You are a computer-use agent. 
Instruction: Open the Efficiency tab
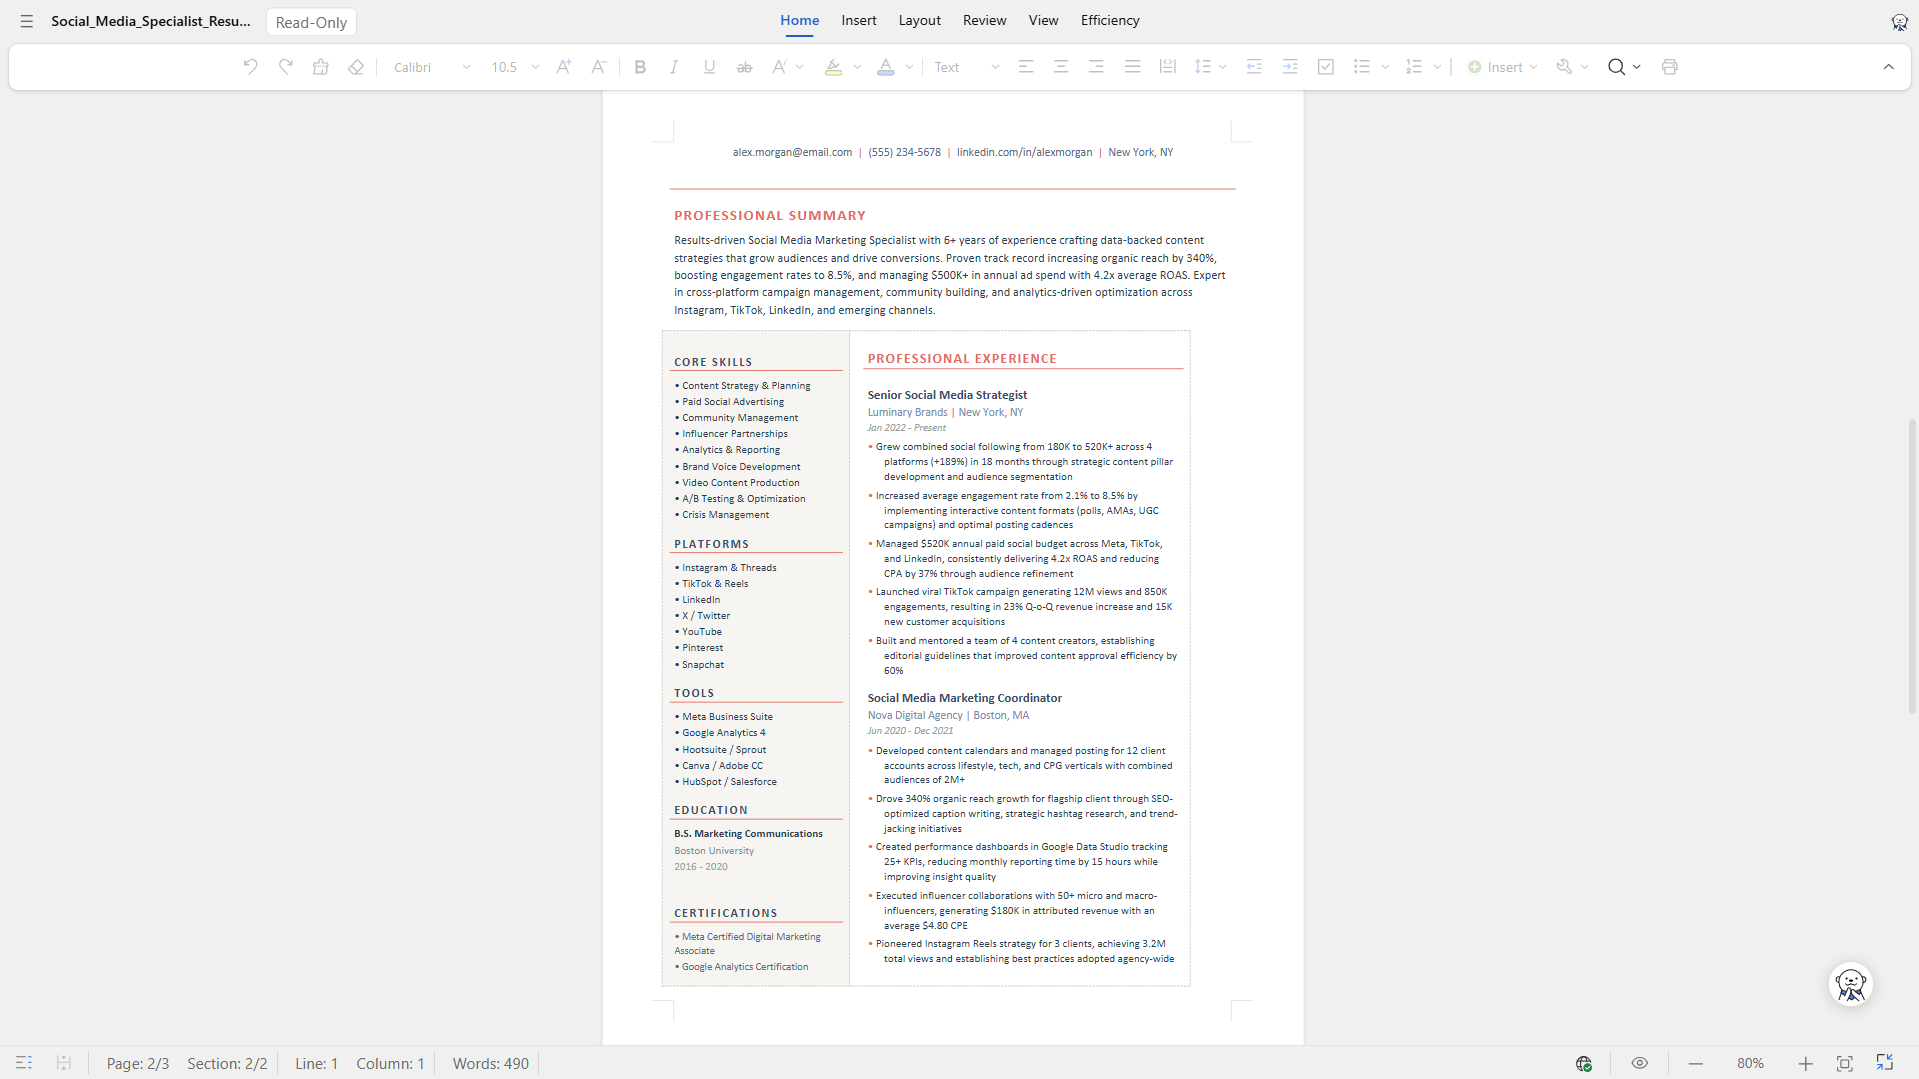[1110, 20]
